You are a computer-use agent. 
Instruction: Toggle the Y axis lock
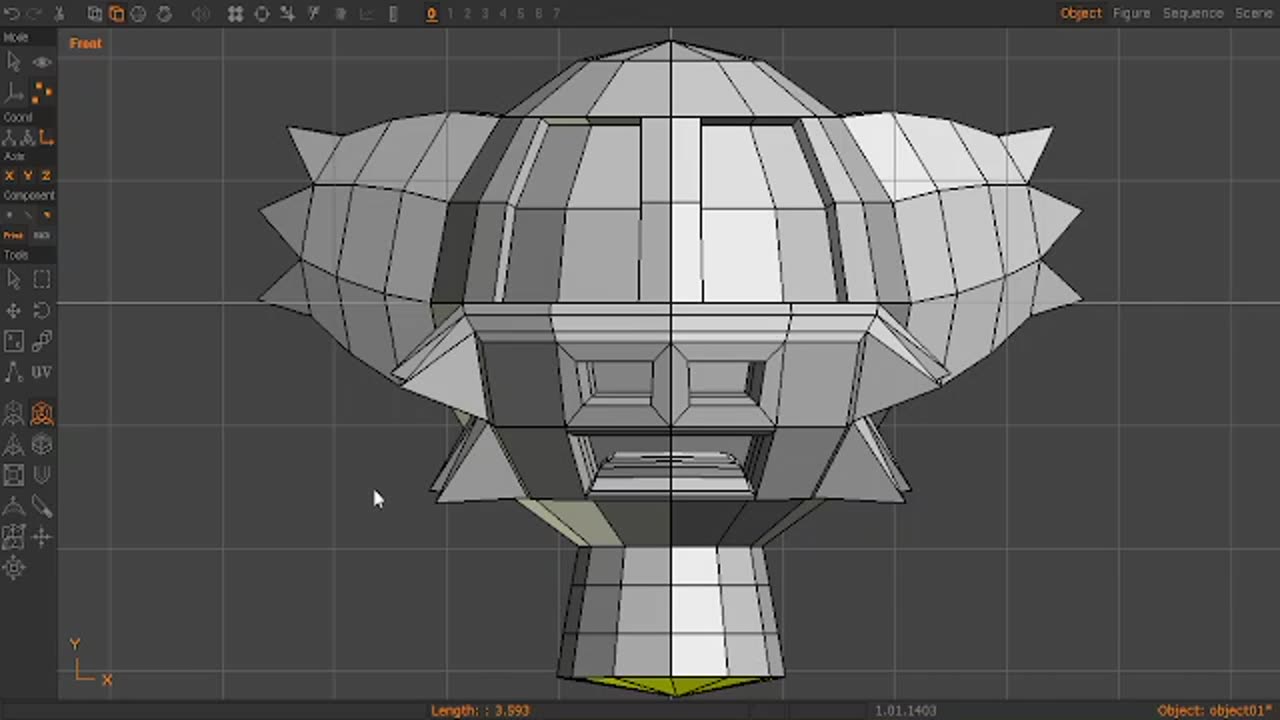[x=28, y=176]
